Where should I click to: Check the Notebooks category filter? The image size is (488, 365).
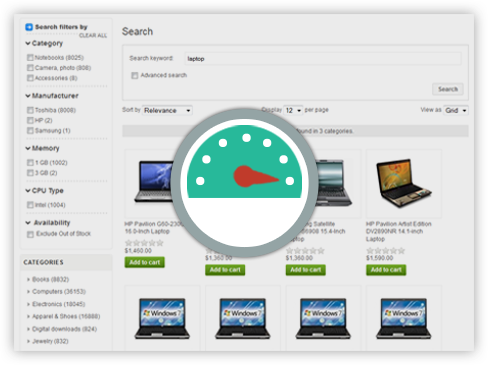coord(30,58)
